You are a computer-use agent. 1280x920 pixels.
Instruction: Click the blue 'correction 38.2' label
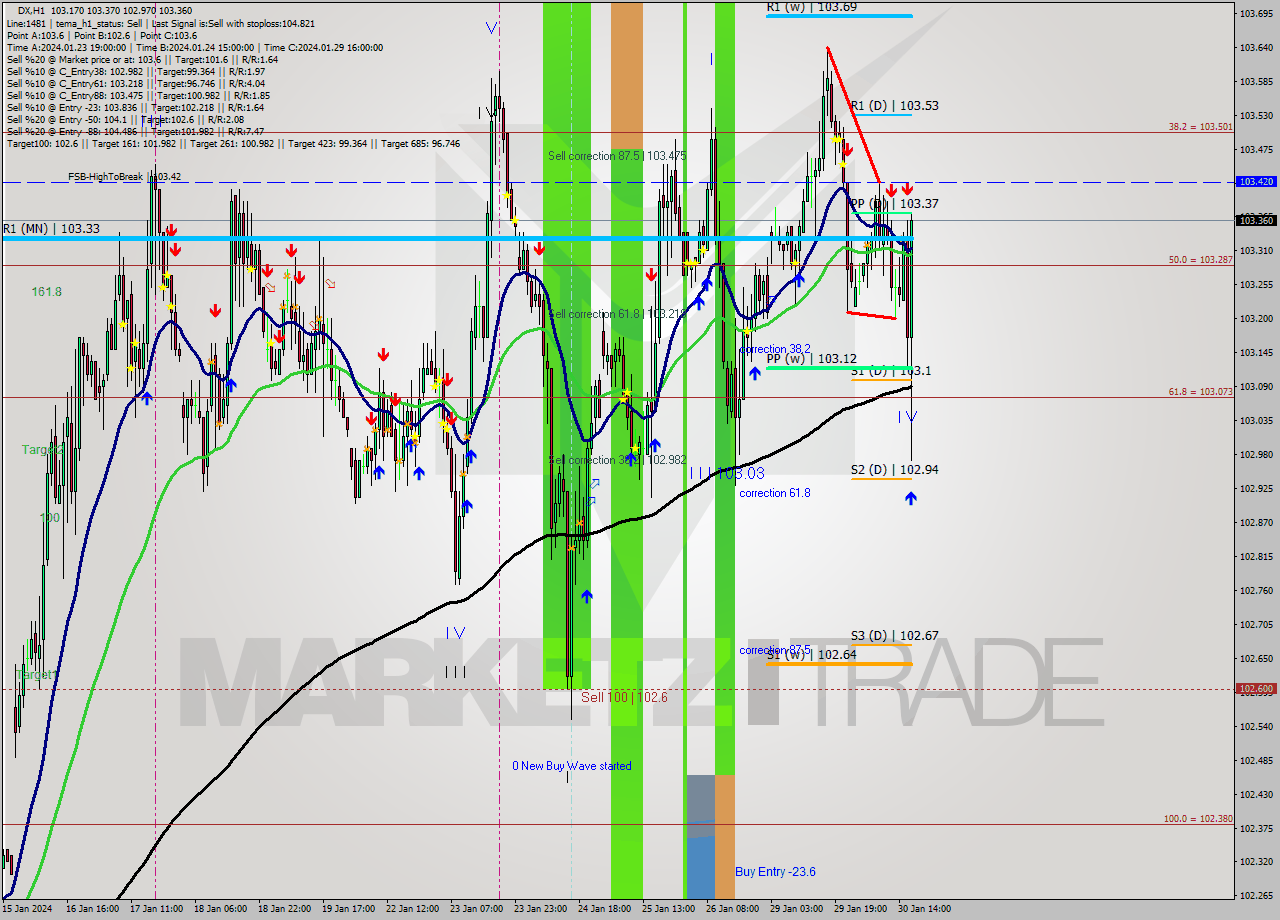tap(775, 349)
